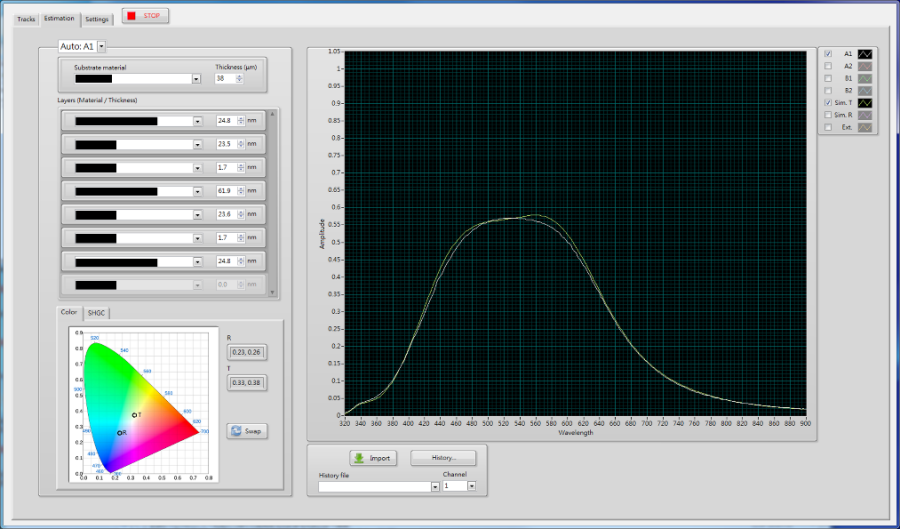Click the 61.9 nm thickness field
900x529 pixels.
coord(226,191)
